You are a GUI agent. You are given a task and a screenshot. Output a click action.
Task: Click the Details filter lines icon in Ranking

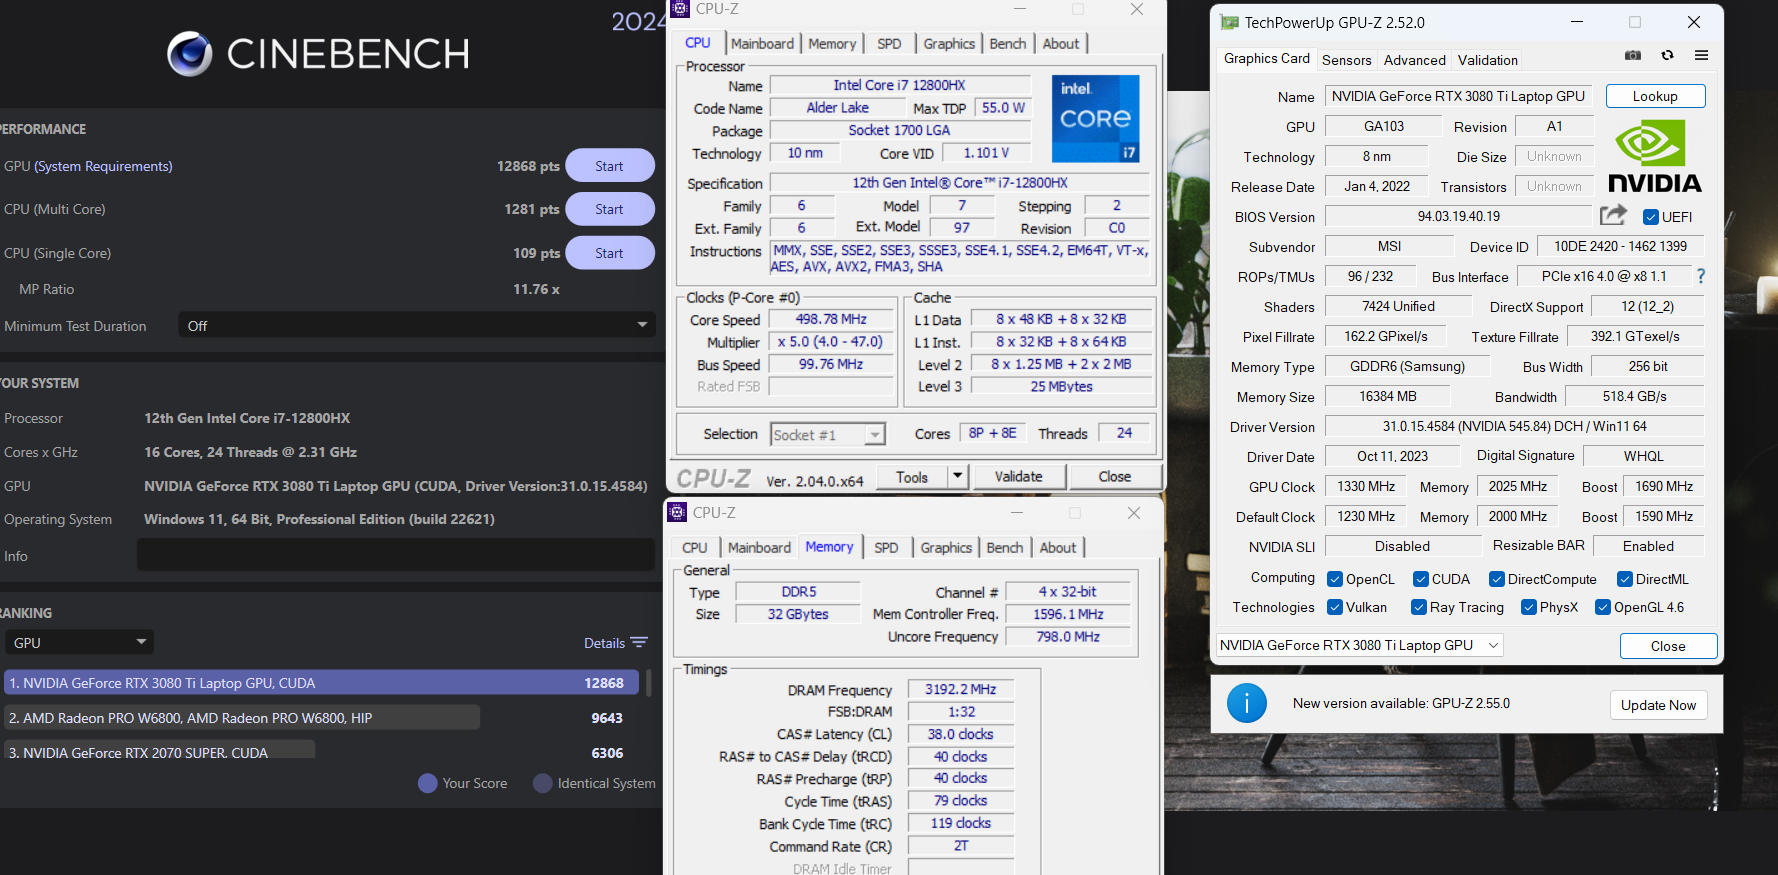tap(640, 642)
